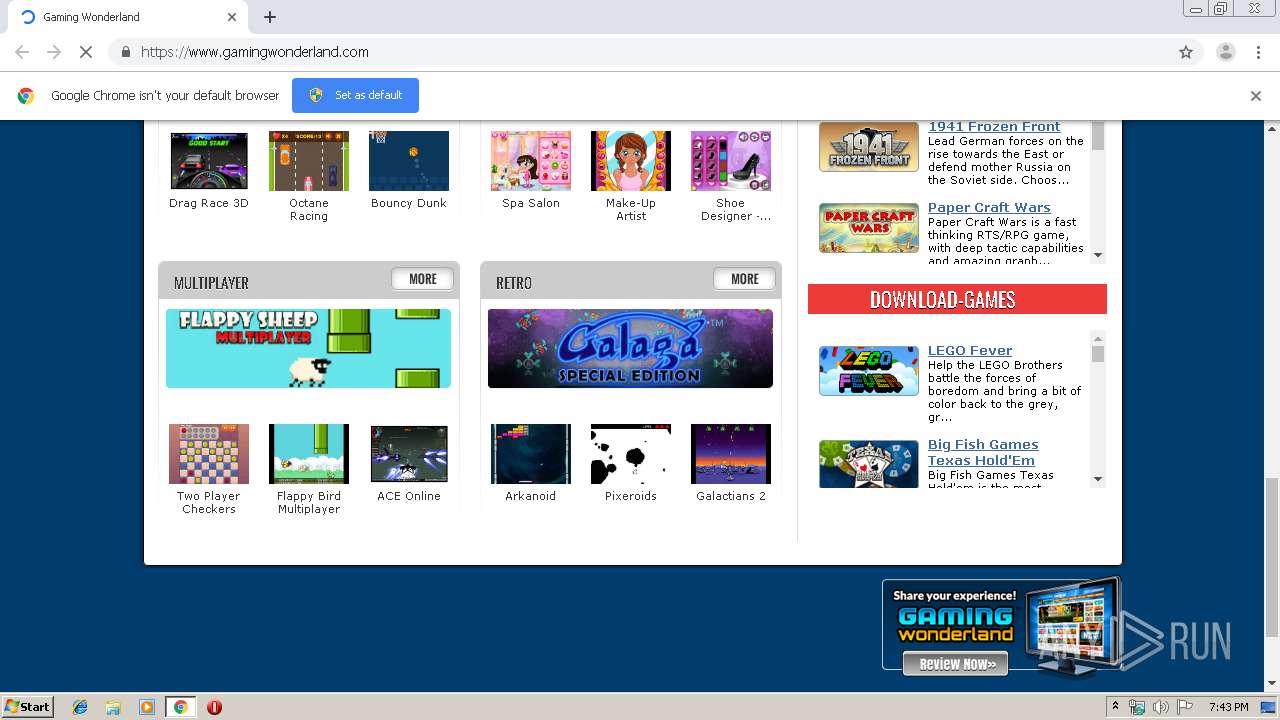Open the Galaga Special Edition banner
Viewport: 1280px width, 720px height.
(x=630, y=348)
